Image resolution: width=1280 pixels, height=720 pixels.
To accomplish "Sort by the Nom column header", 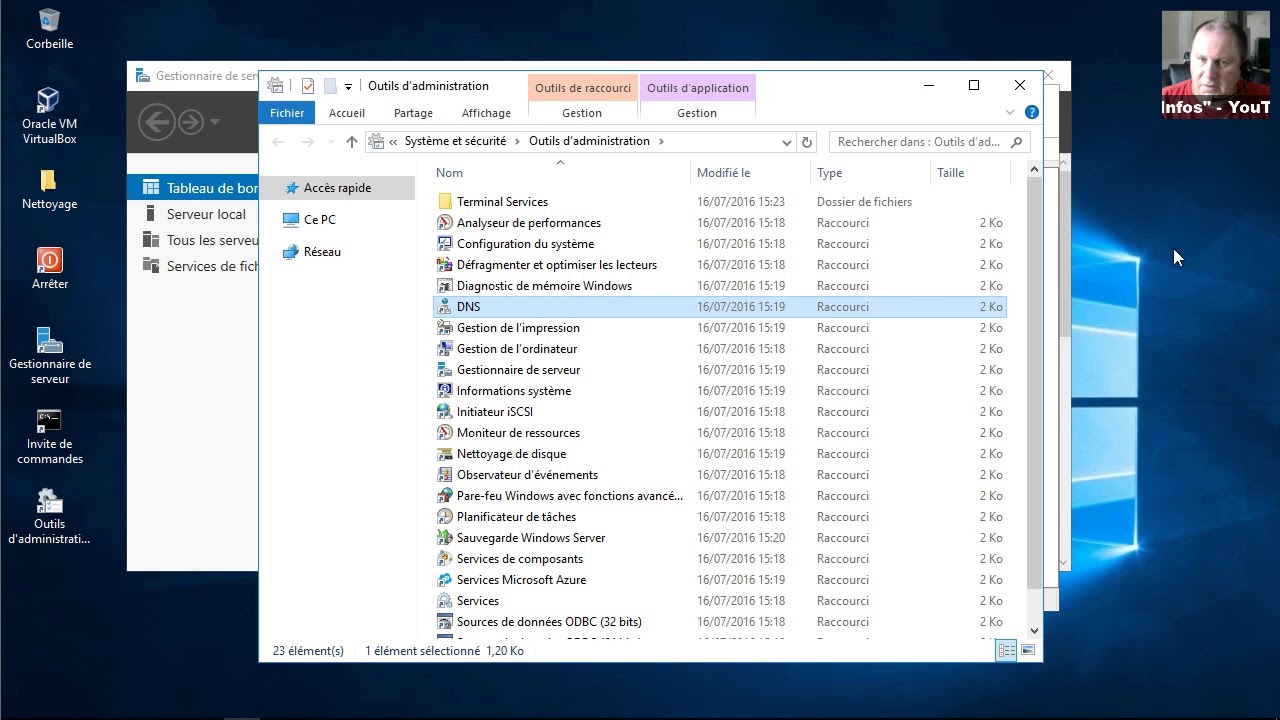I will pyautogui.click(x=560, y=173).
